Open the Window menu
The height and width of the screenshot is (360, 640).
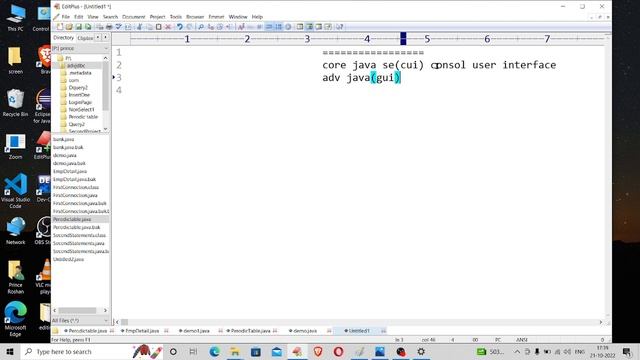pyautogui.click(x=238, y=17)
